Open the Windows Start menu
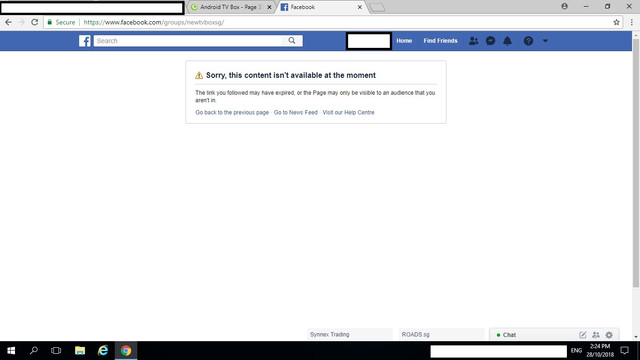Image resolution: width=640 pixels, height=360 pixels. click(11, 351)
